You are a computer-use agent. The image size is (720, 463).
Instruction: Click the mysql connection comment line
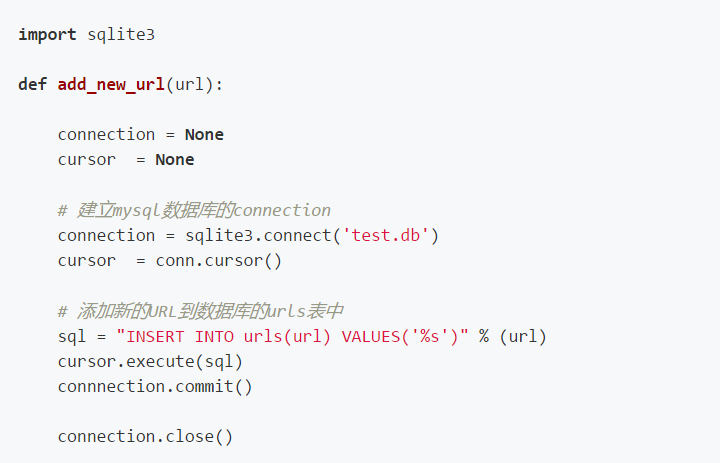194,210
